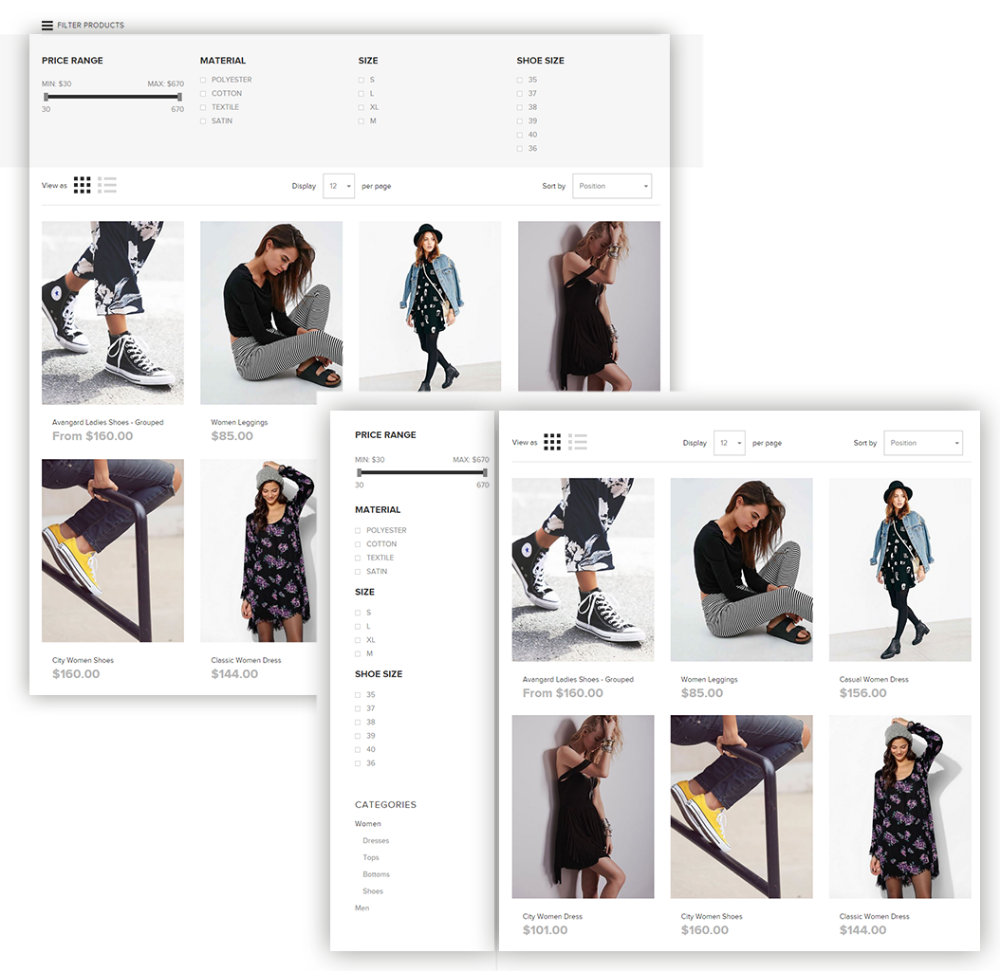Screen dimensions: 1000x971
Task: Select list view icon beside the sidebar filters
Action: [578, 442]
